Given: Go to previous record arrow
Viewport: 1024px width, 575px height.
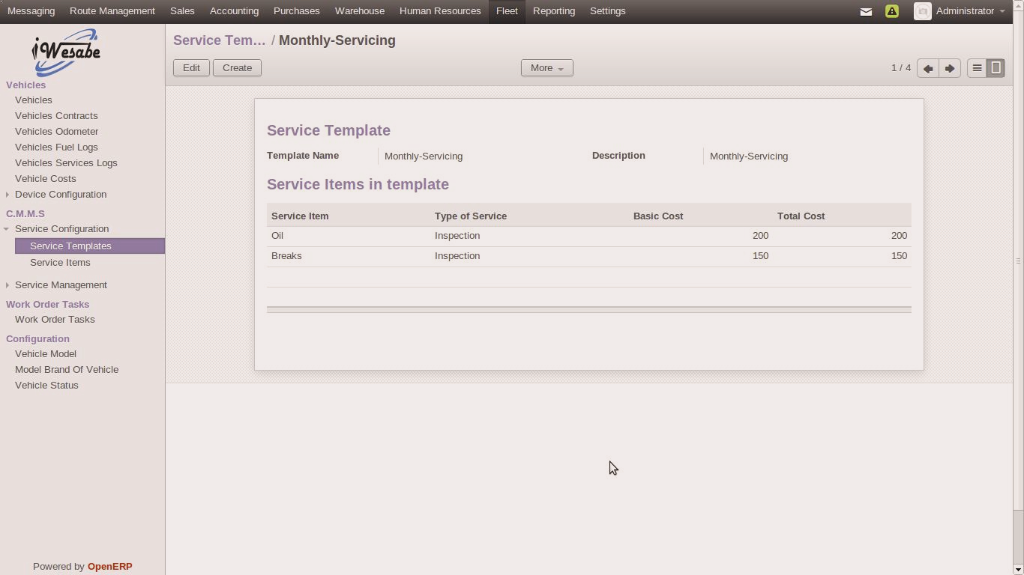Looking at the screenshot, I should click(x=928, y=68).
